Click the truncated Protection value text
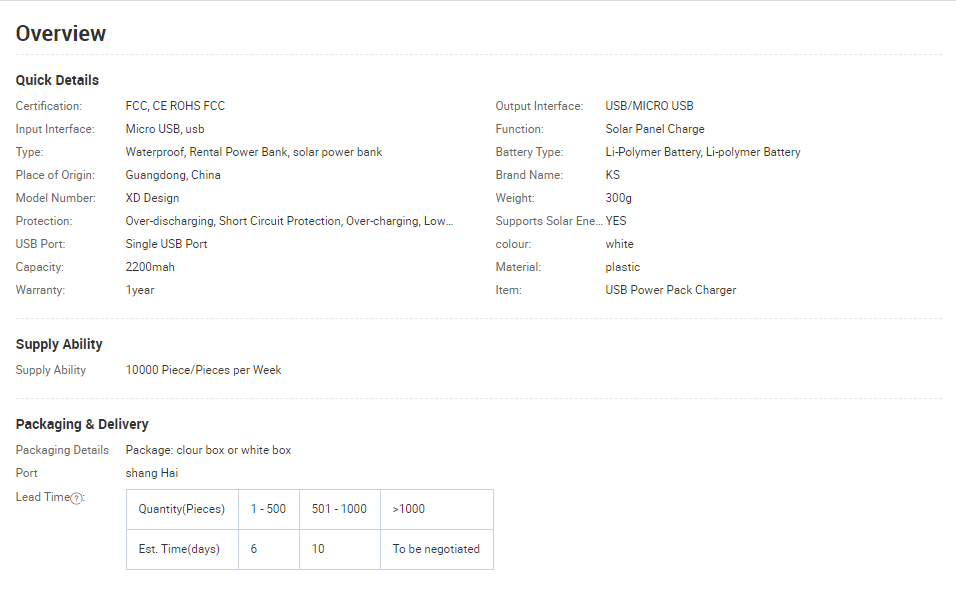This screenshot has height=589, width=956. pos(289,221)
